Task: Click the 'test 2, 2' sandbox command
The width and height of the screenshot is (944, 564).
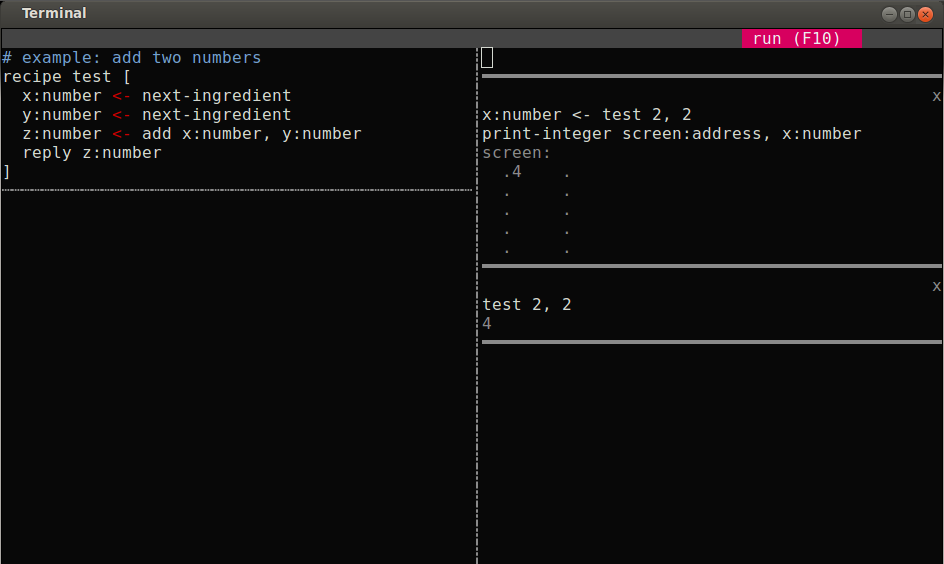Action: click(x=527, y=305)
